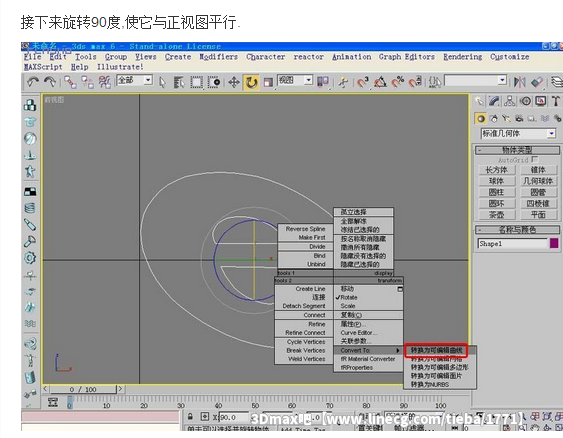This screenshot has height=438, width=563.
Task: Click the Select and Manipulate icon
Action: point(343,82)
